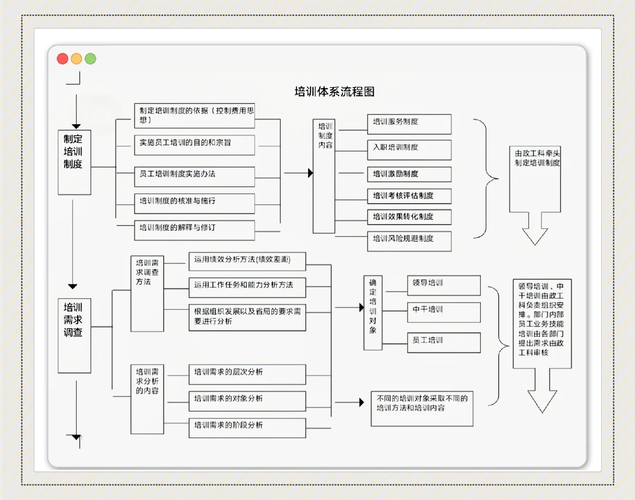Select the 培训需求的层次分析 box
This screenshot has width=635, height=500.
[248, 372]
